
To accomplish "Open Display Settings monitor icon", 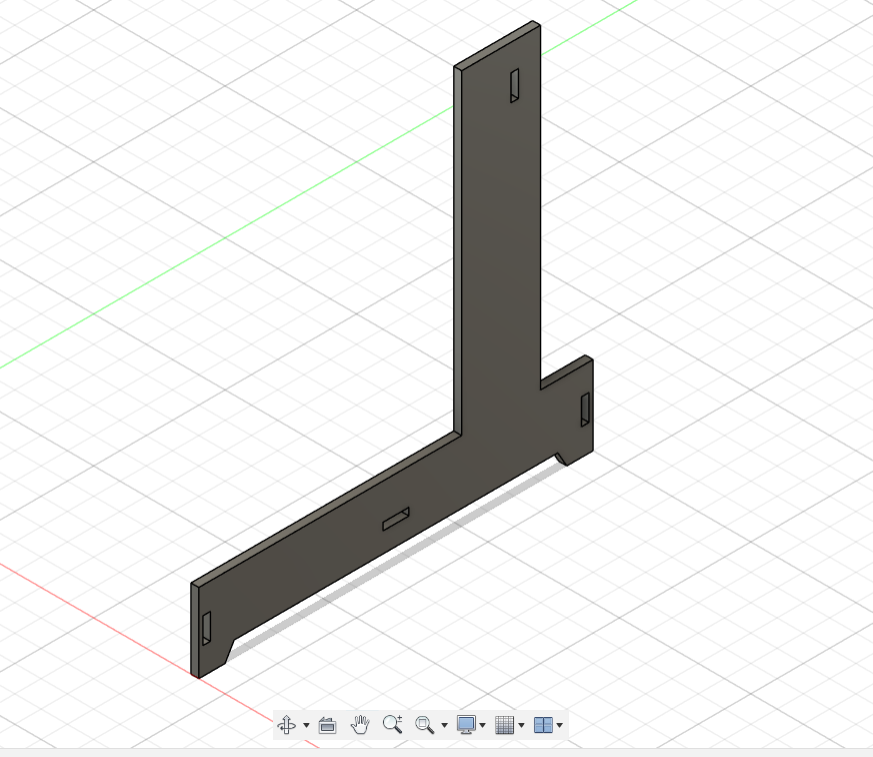I will tap(465, 725).
